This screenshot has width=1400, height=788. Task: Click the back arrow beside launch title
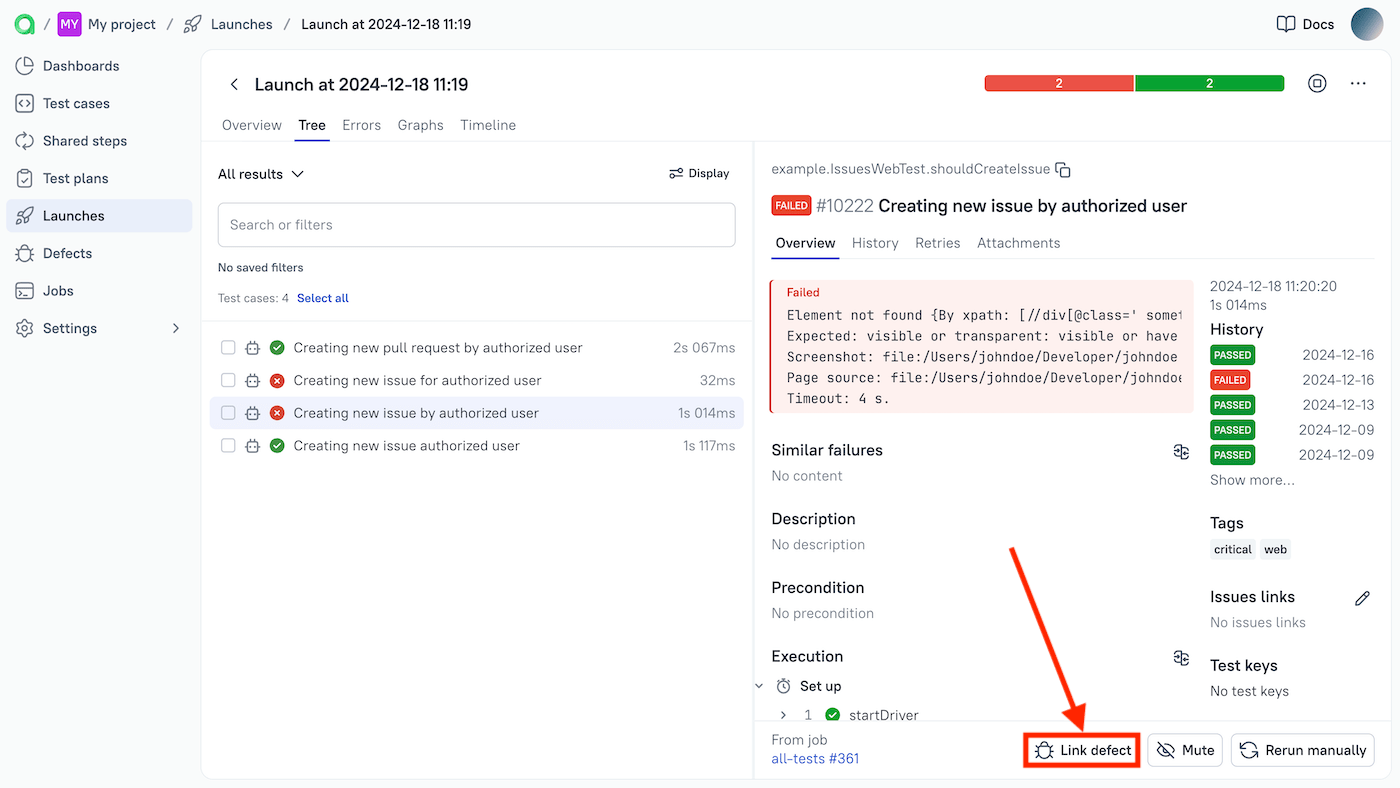[x=234, y=85]
